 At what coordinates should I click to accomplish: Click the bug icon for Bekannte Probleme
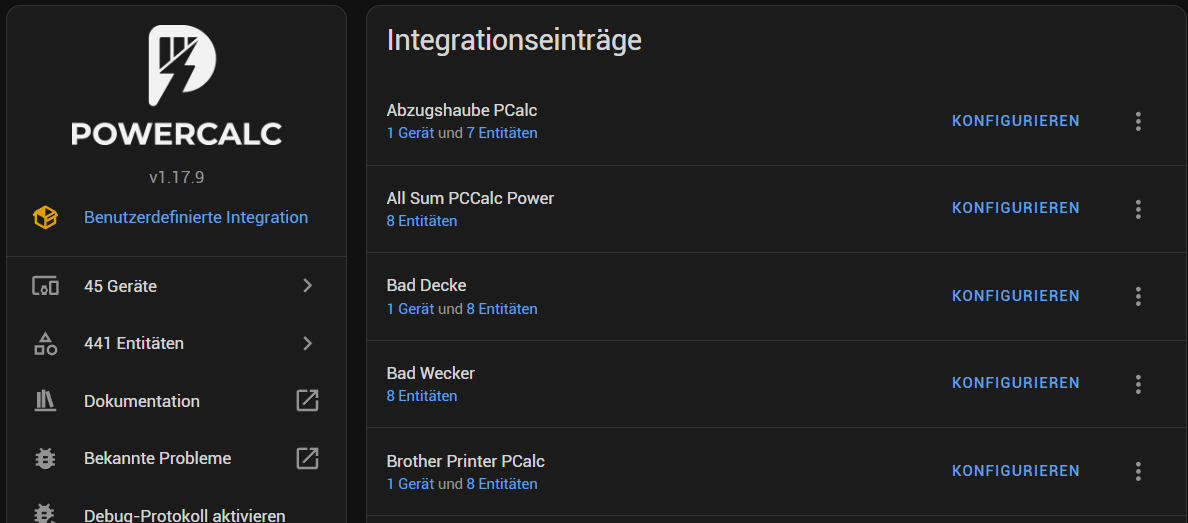45,459
